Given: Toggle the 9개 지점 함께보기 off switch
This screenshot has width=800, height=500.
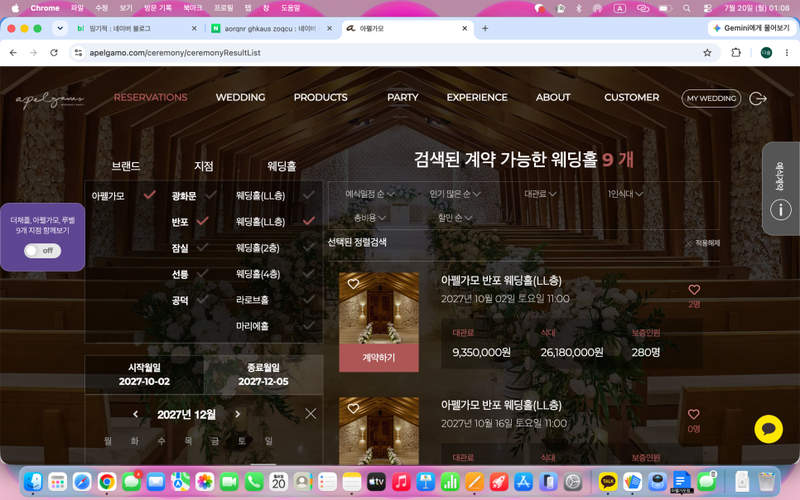Looking at the screenshot, I should point(43,251).
